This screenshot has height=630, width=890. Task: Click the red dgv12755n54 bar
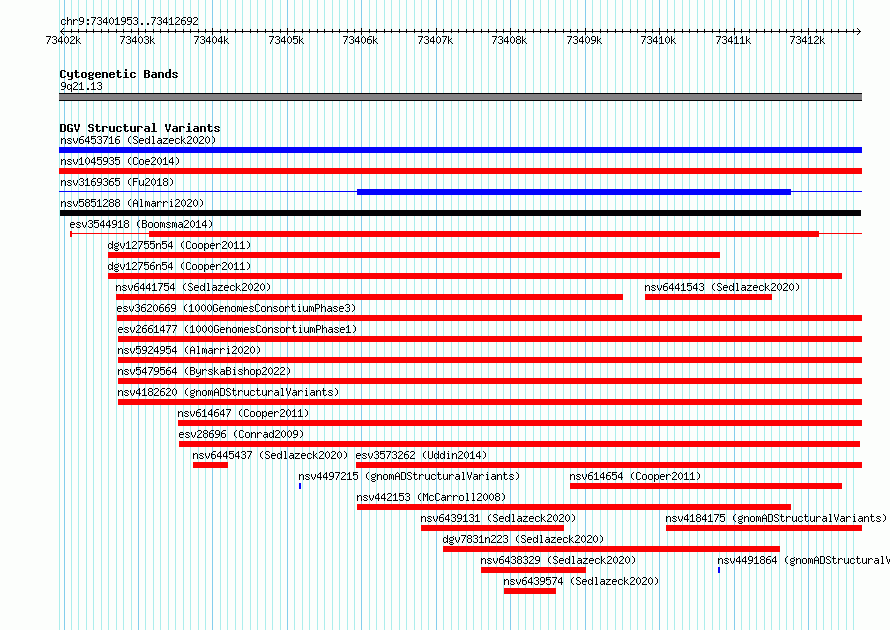pyautogui.click(x=414, y=255)
